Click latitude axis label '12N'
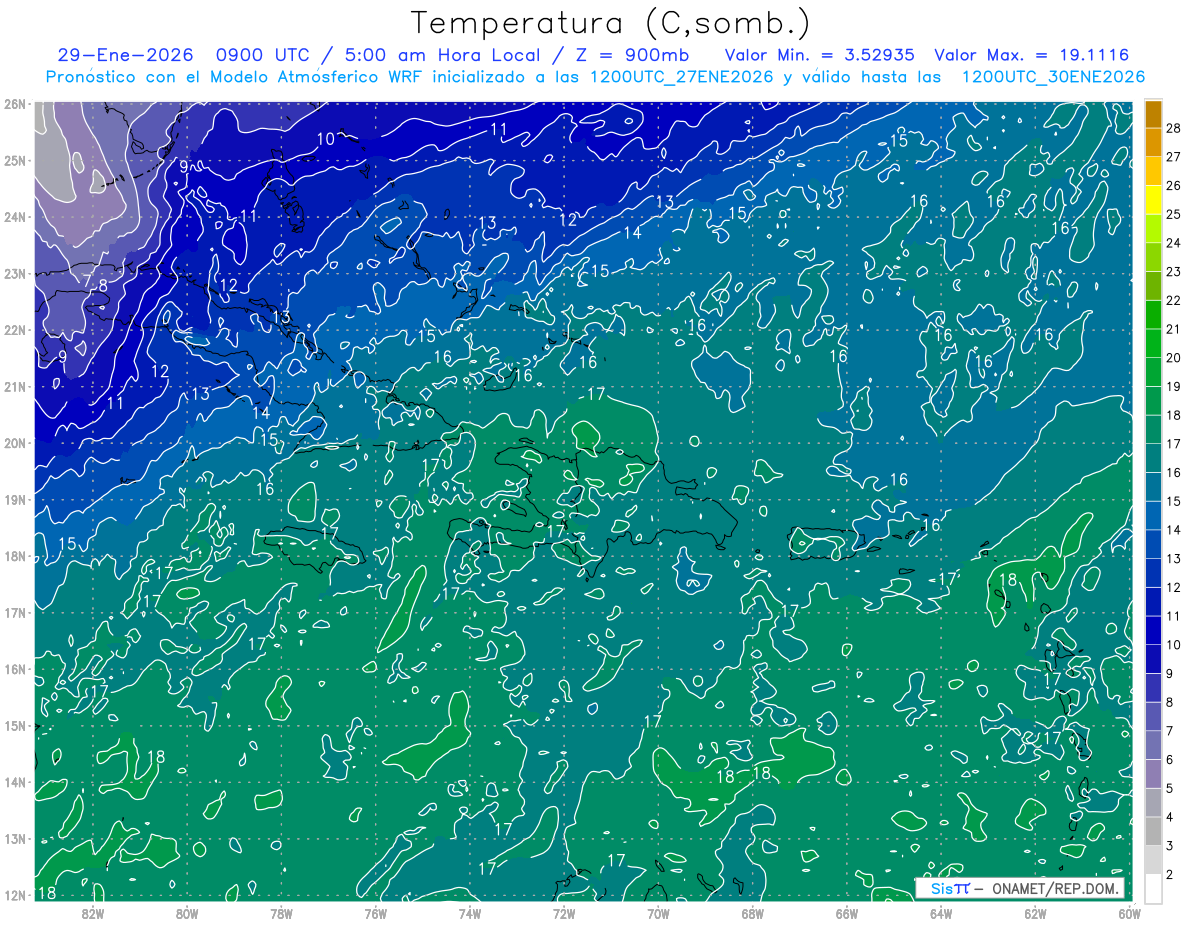This screenshot has height=927, width=1200. (14, 895)
